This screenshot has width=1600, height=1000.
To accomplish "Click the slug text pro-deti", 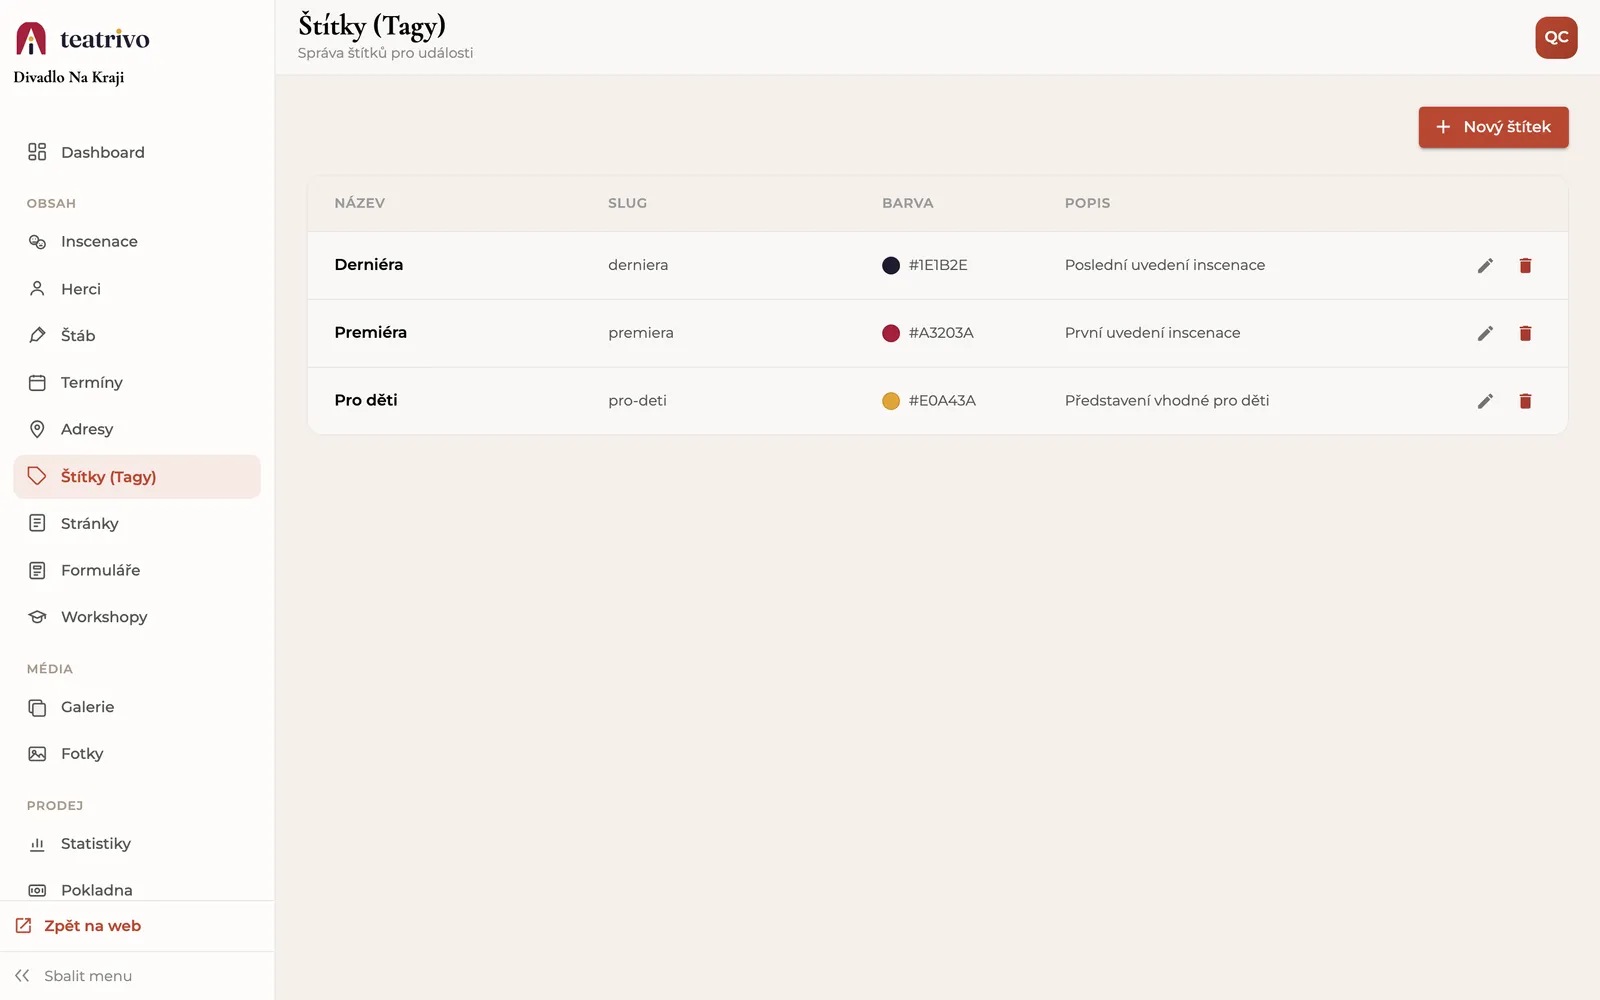I will (x=637, y=401).
